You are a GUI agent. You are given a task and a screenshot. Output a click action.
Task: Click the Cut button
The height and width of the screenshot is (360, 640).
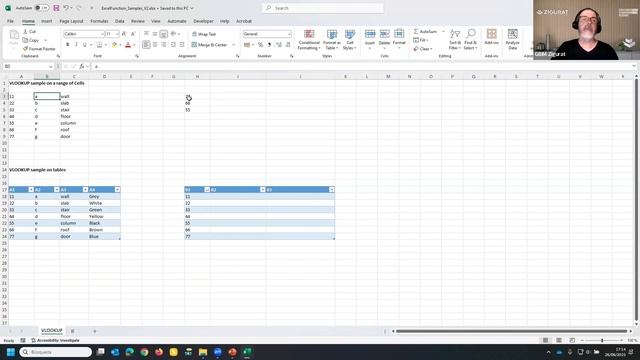click(30, 31)
